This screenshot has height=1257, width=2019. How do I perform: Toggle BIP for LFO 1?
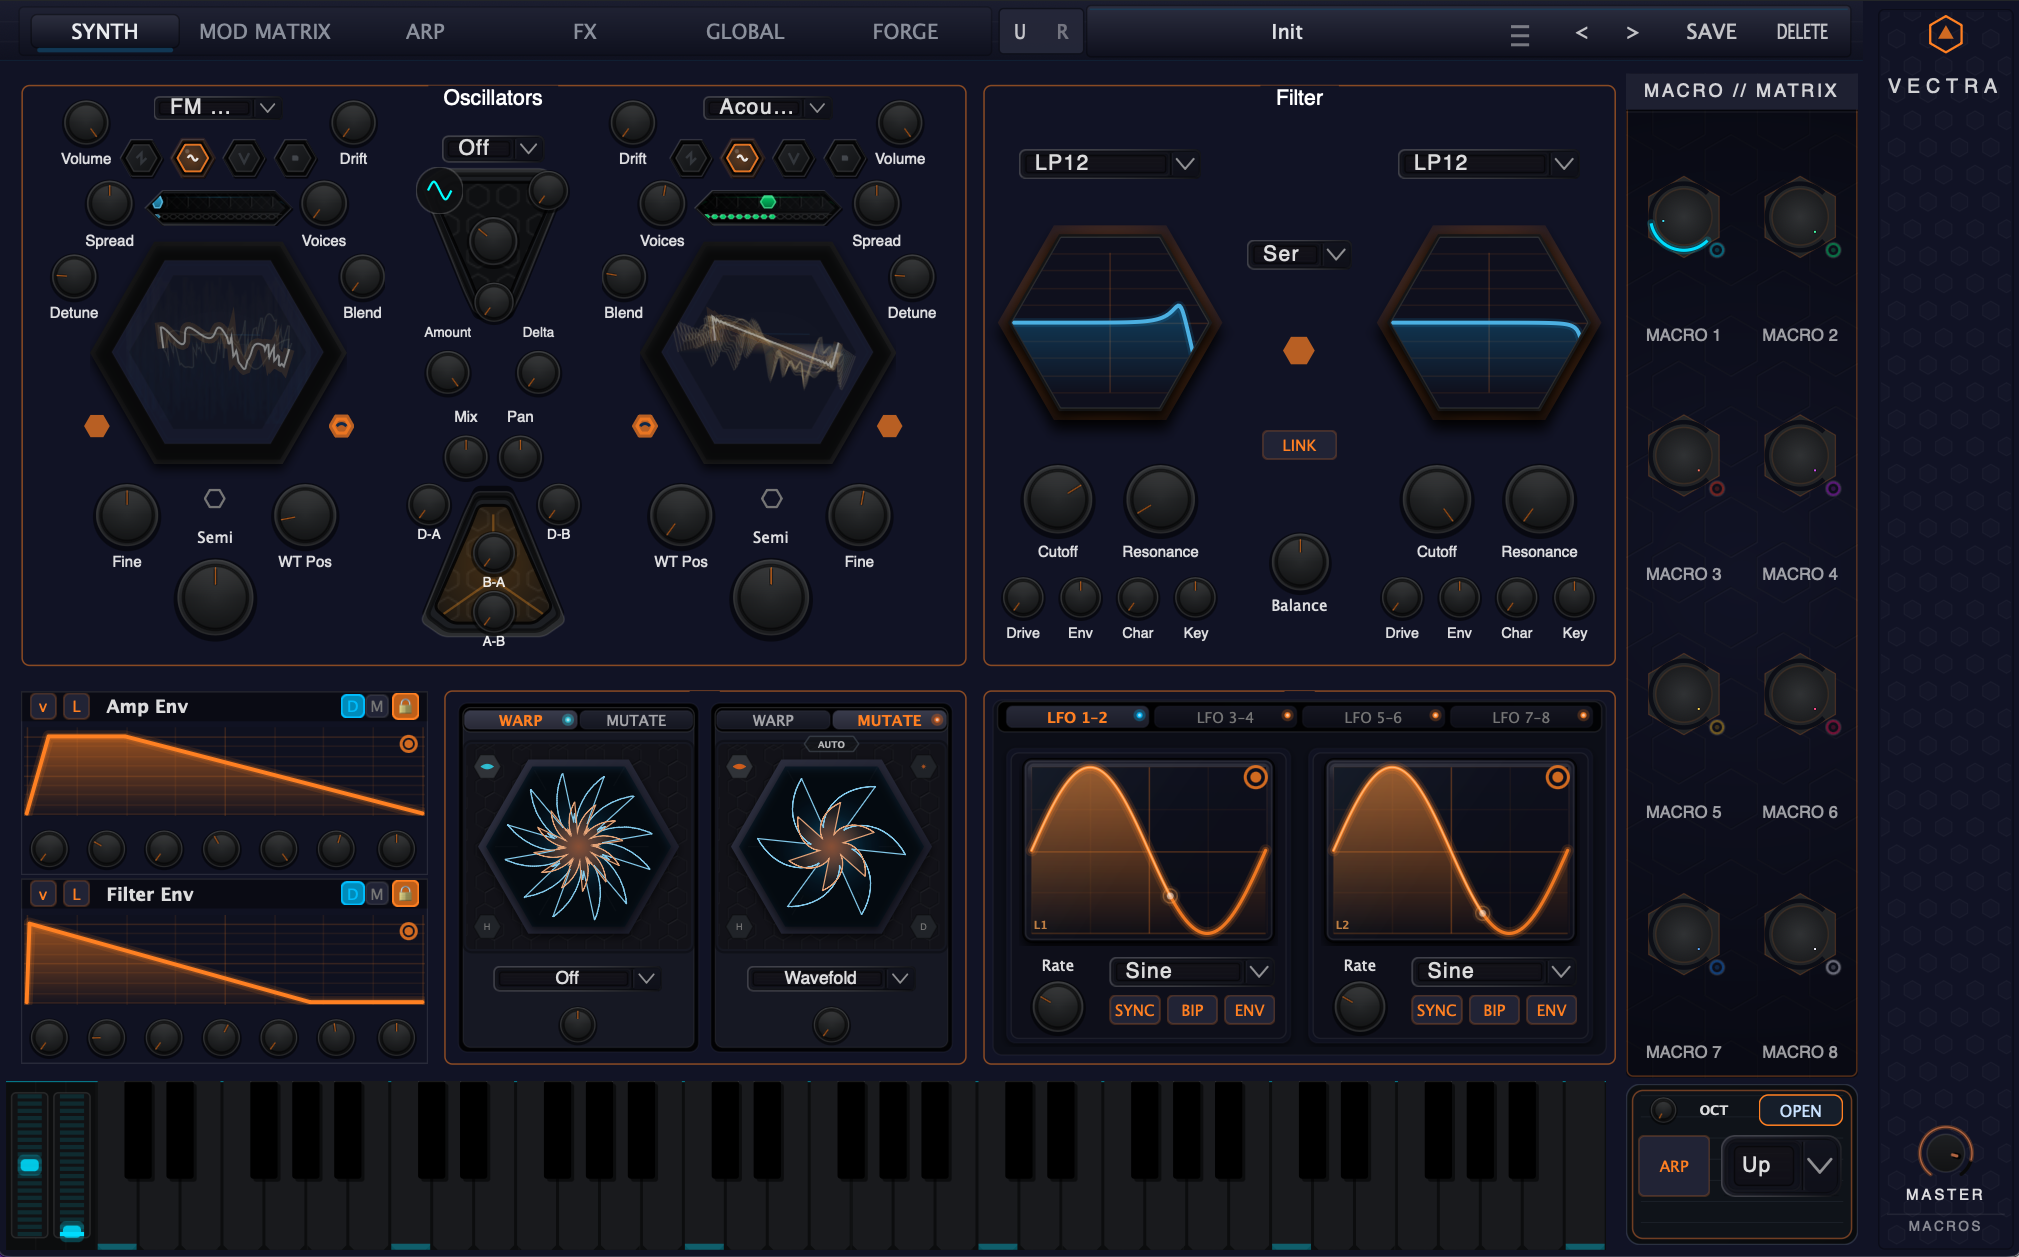pyautogui.click(x=1192, y=1010)
